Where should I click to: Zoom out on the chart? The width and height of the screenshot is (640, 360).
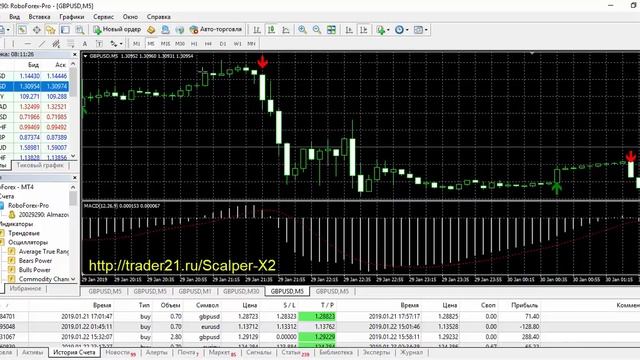[317, 30]
